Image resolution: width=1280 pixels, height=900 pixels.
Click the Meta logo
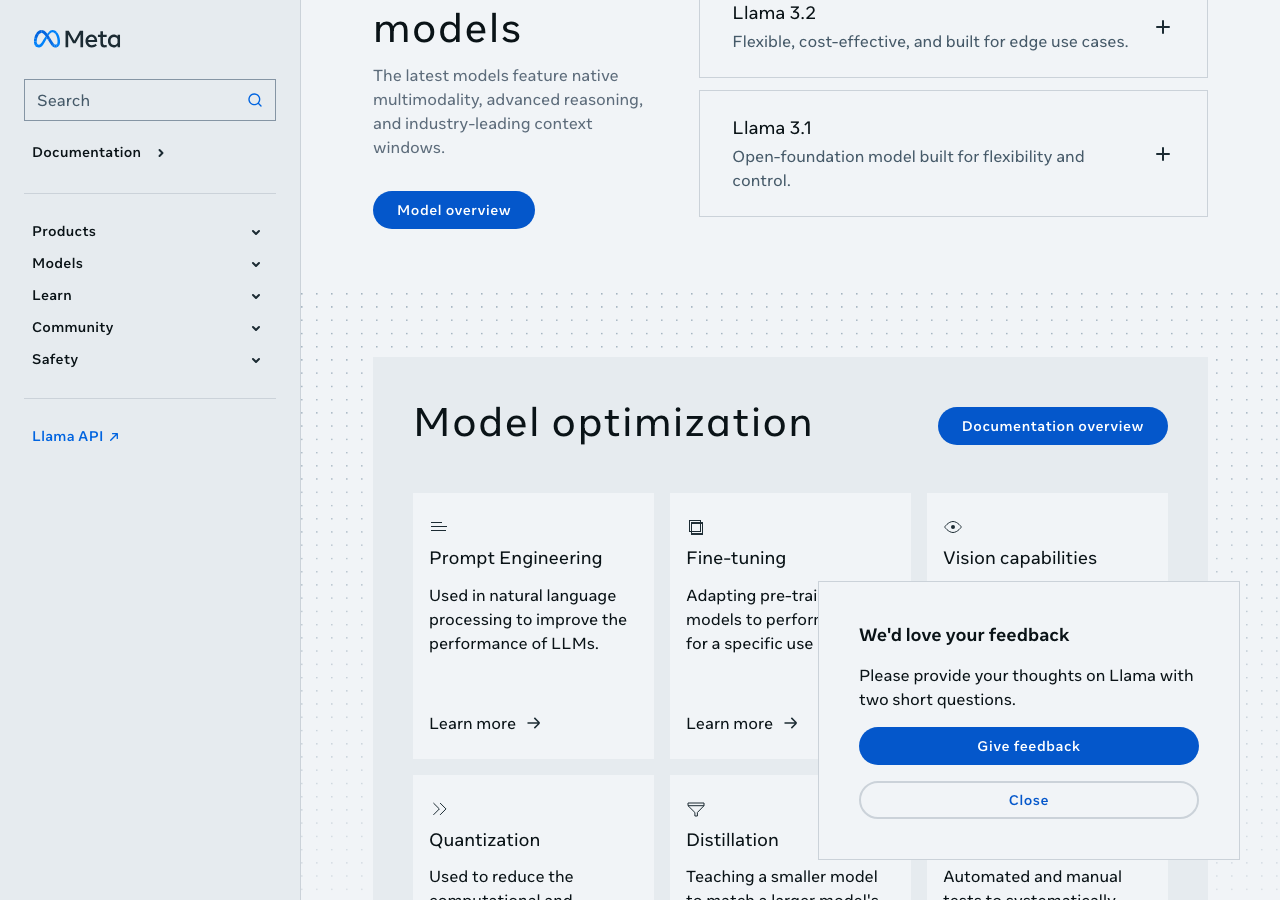click(x=77, y=39)
